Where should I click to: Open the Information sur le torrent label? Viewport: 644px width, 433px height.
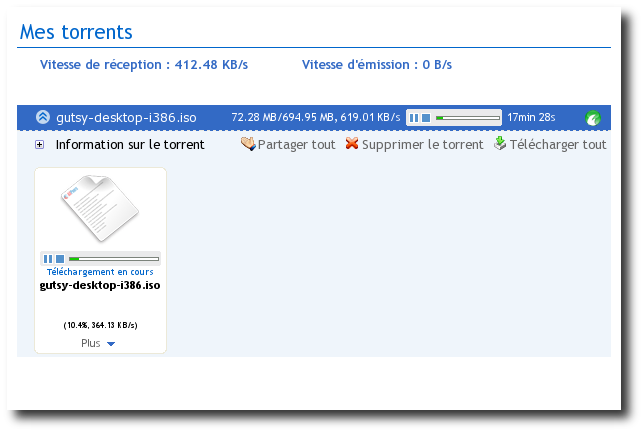[130, 145]
